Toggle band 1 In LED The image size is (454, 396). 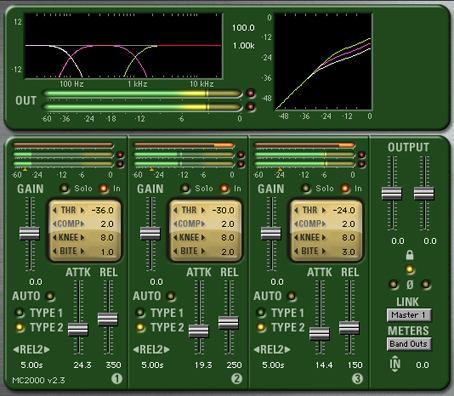tap(104, 189)
